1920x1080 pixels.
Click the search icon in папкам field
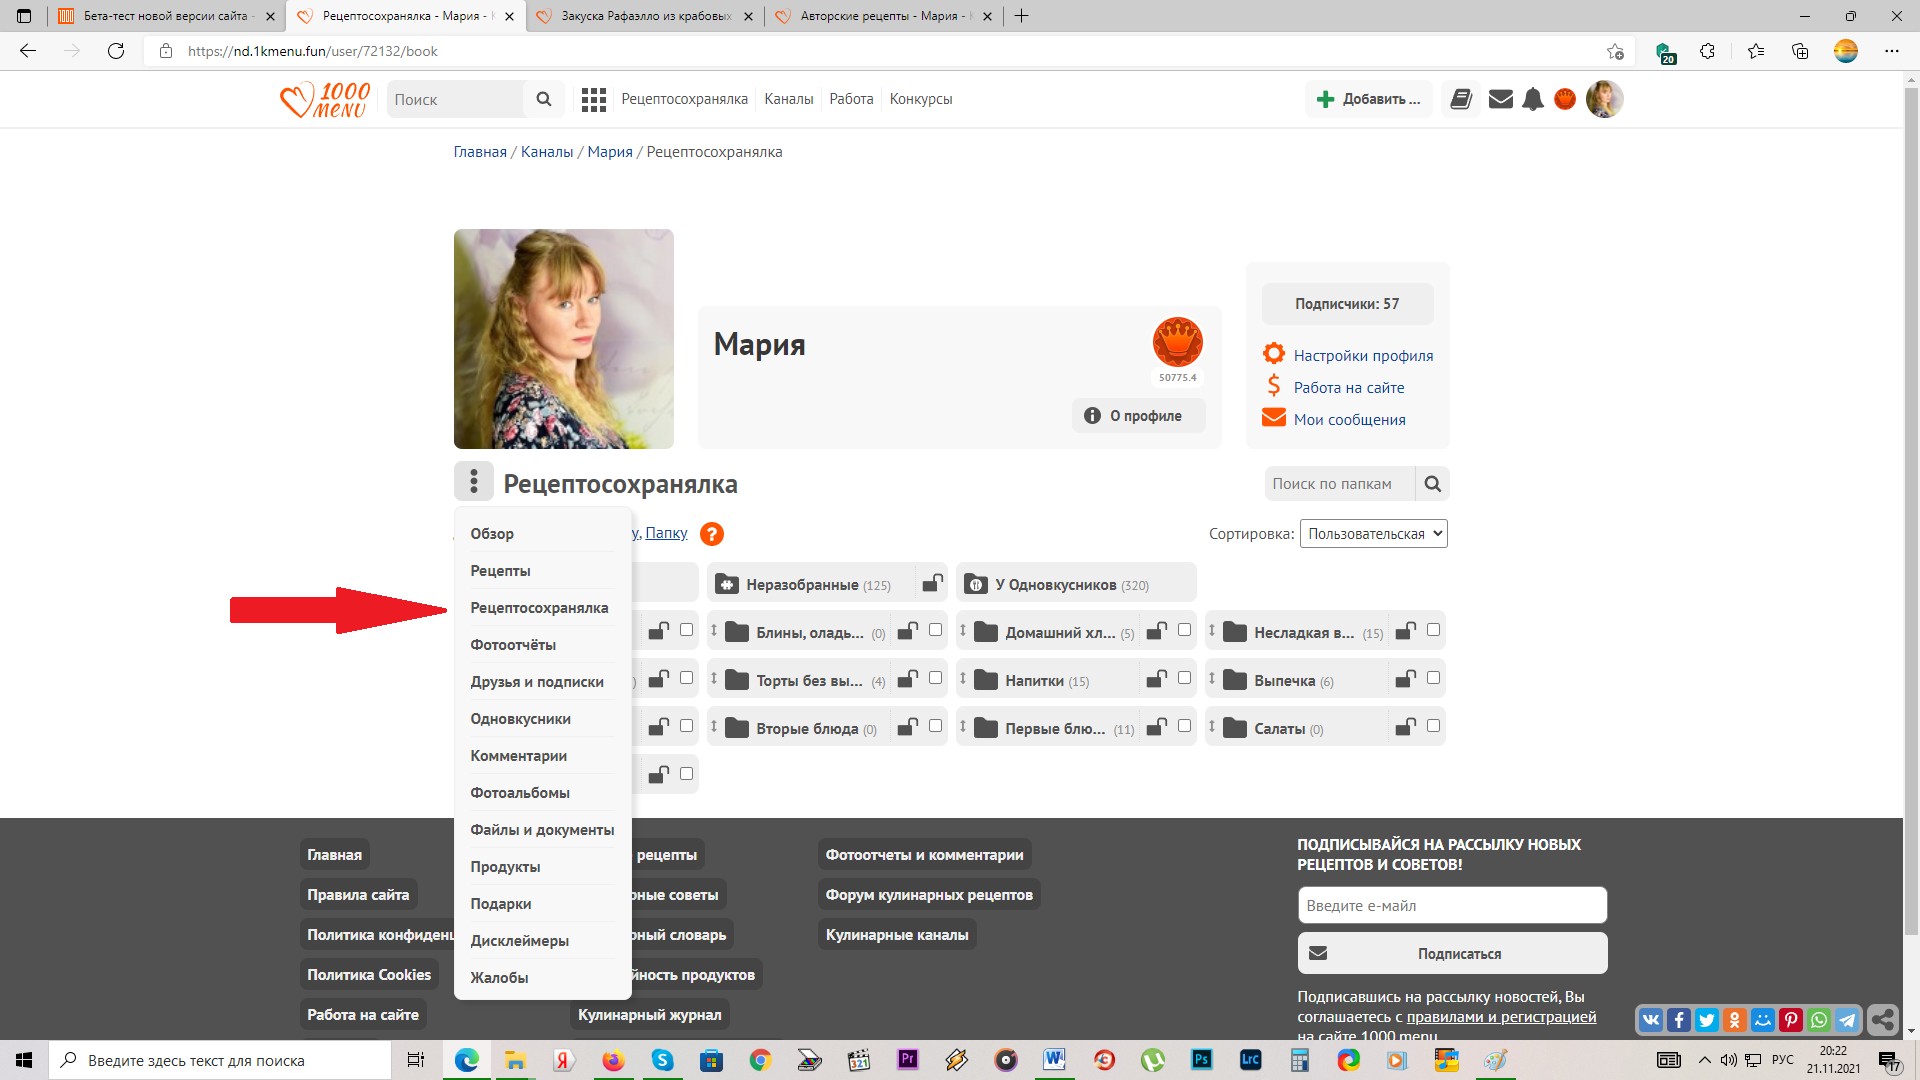(1433, 484)
